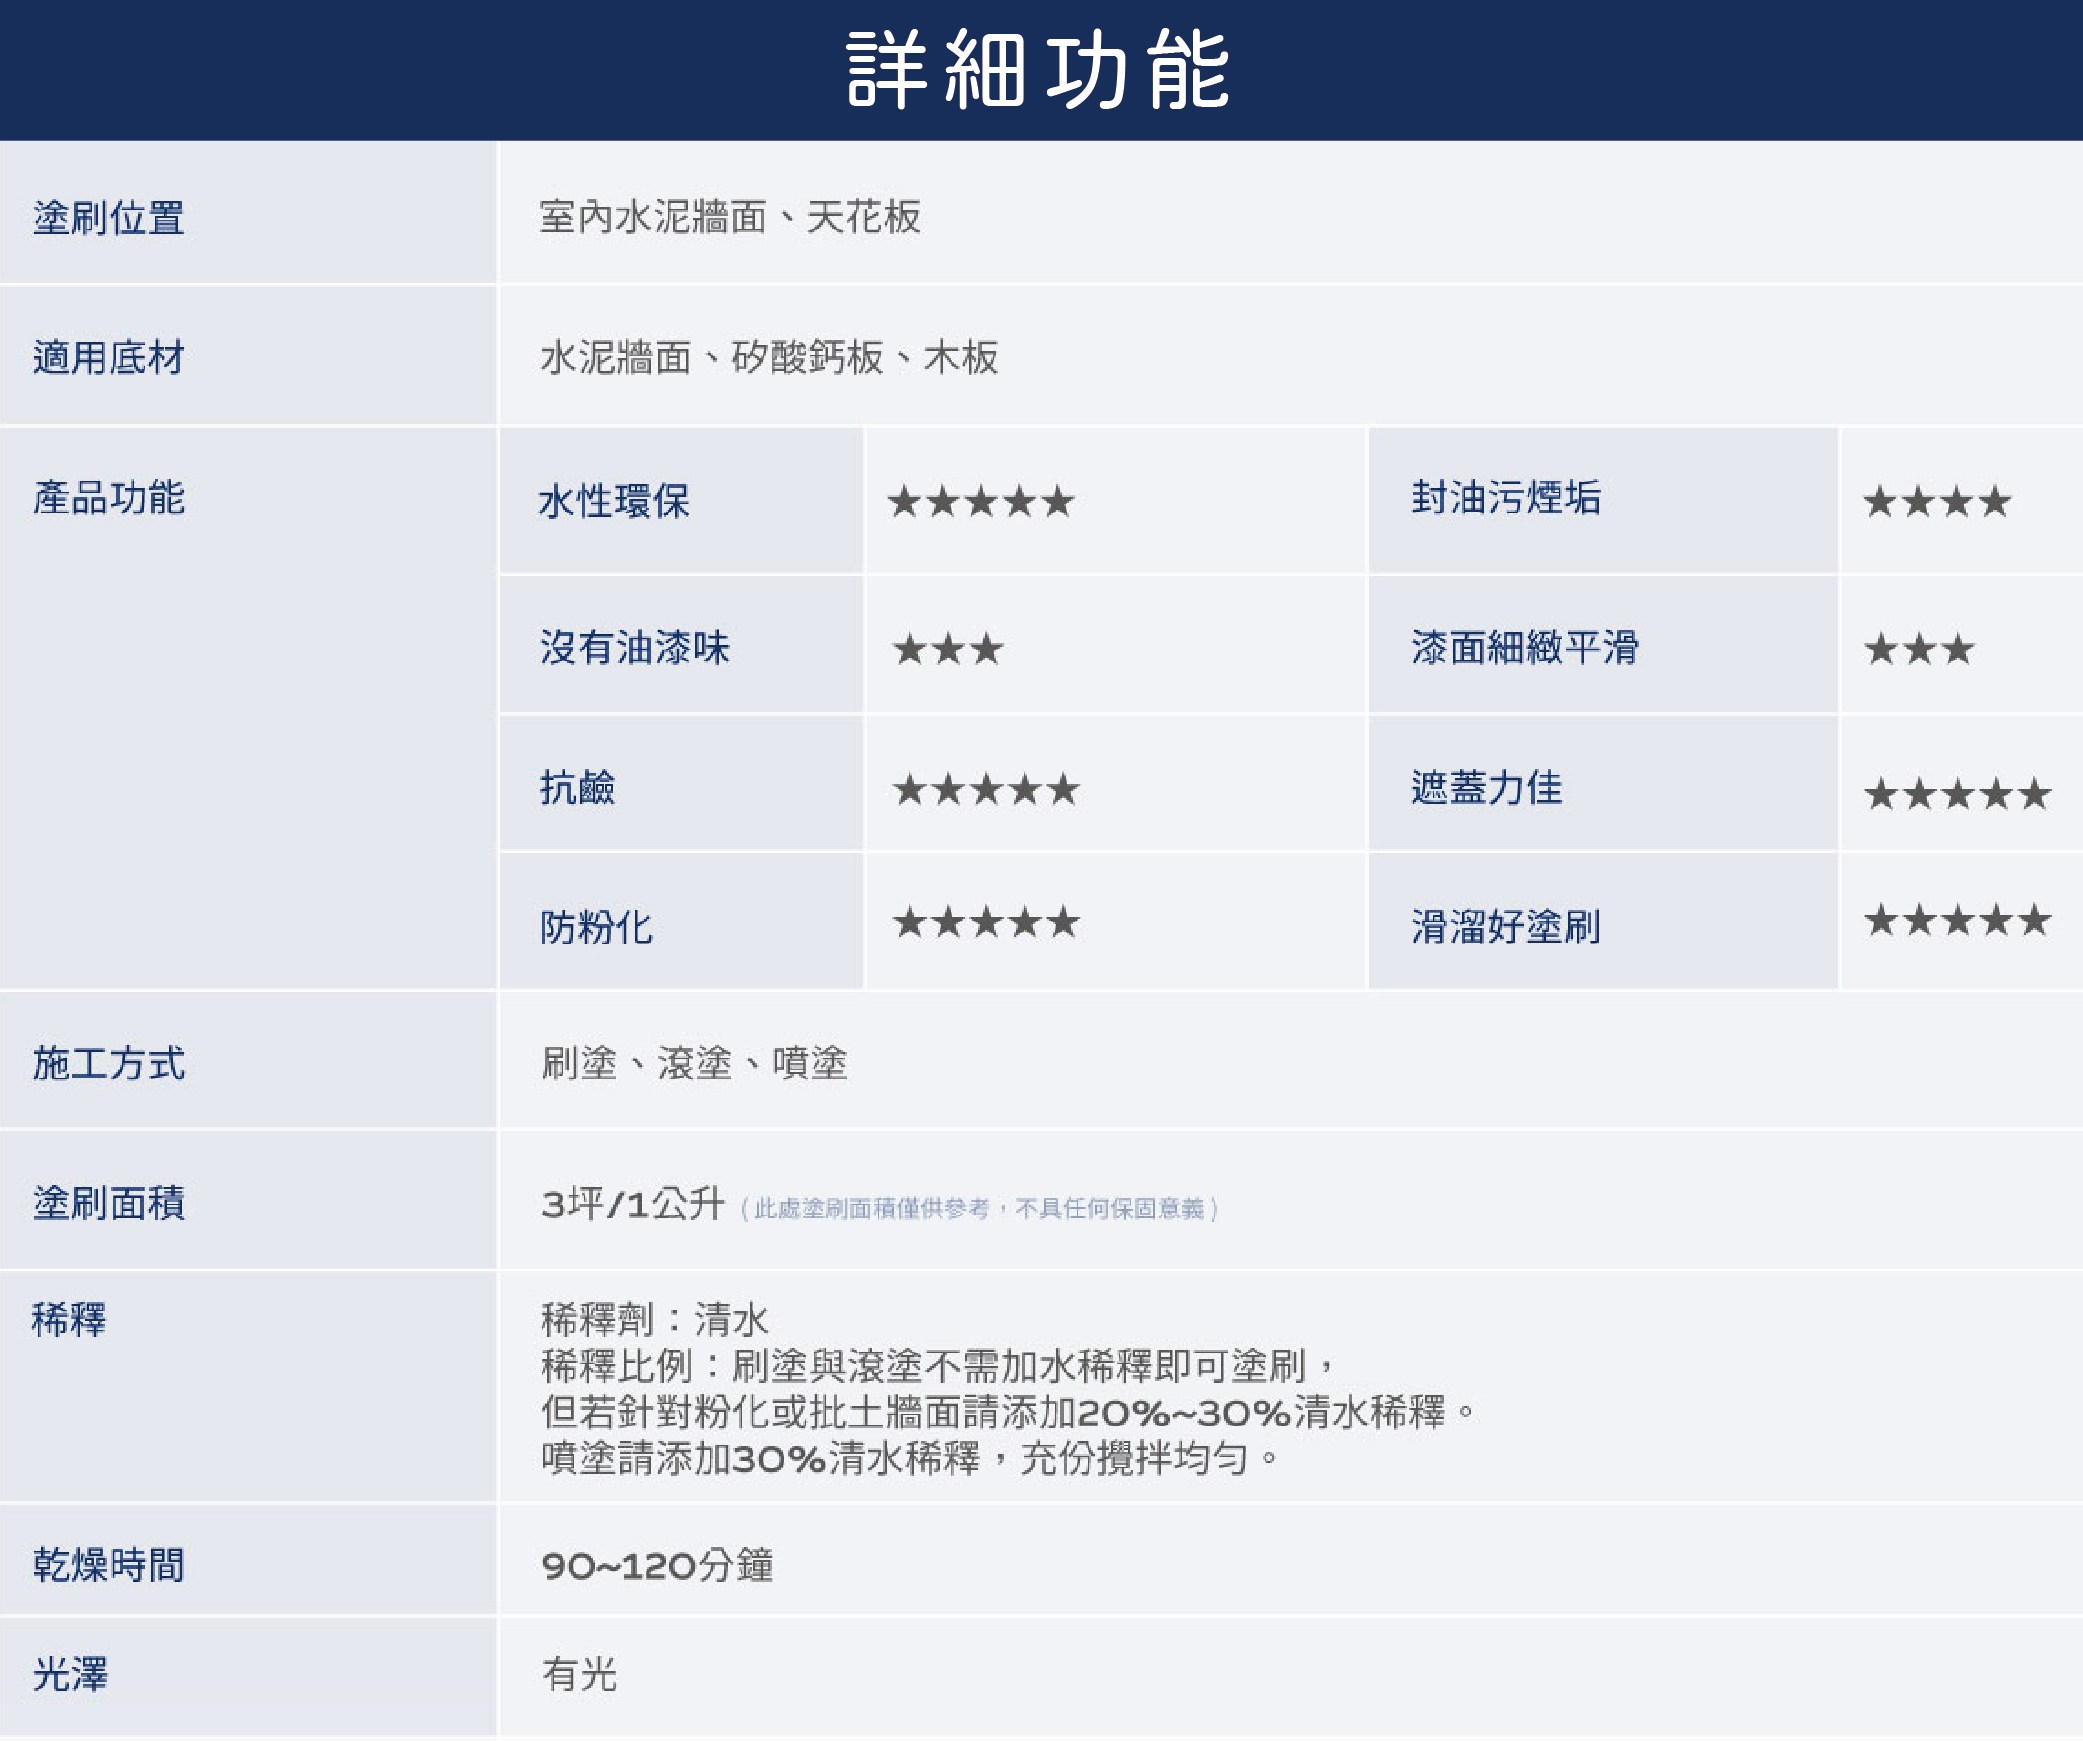Click the 施工方式 row label
Viewport: 2083px width, 1741px height.
point(109,1063)
